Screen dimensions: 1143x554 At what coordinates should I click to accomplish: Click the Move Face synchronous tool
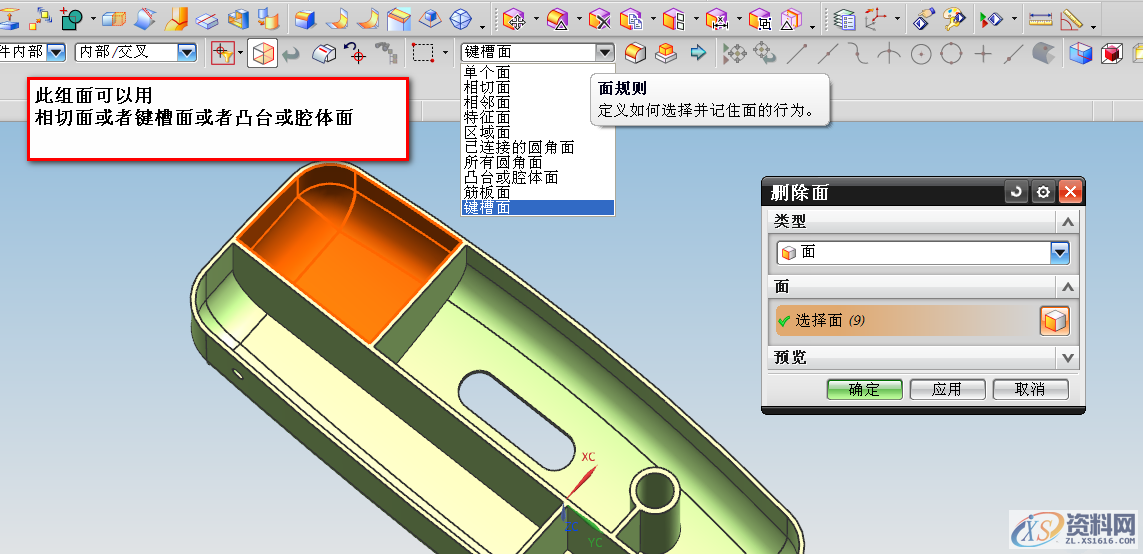click(515, 18)
